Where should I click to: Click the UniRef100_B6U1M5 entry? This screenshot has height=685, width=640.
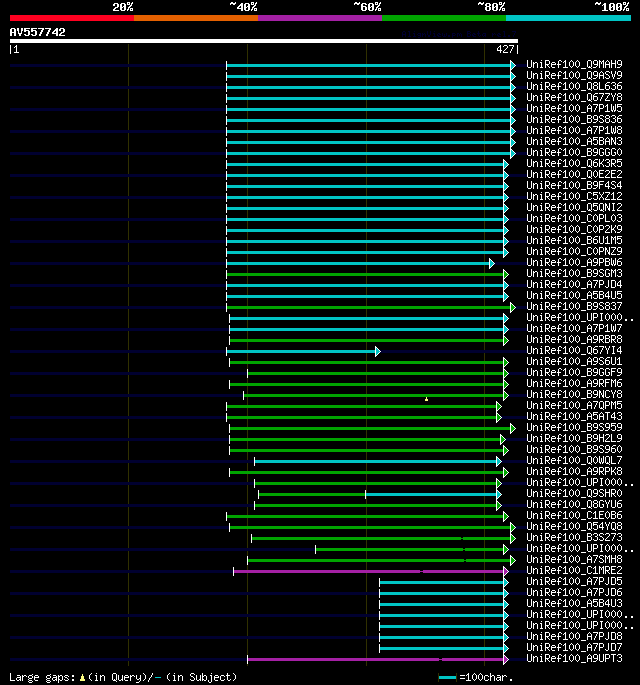coord(574,240)
